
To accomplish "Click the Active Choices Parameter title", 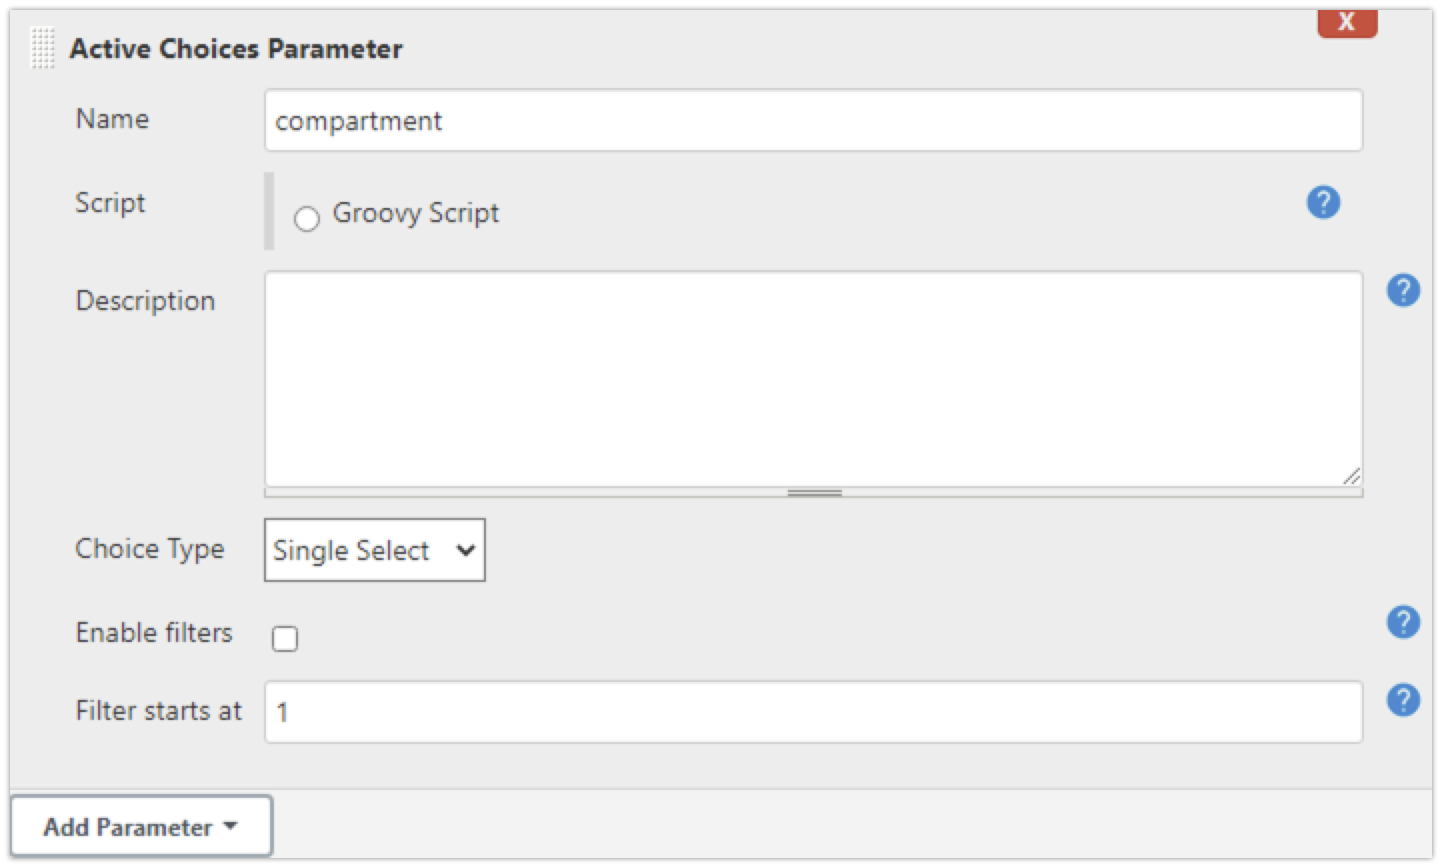I will (x=236, y=48).
